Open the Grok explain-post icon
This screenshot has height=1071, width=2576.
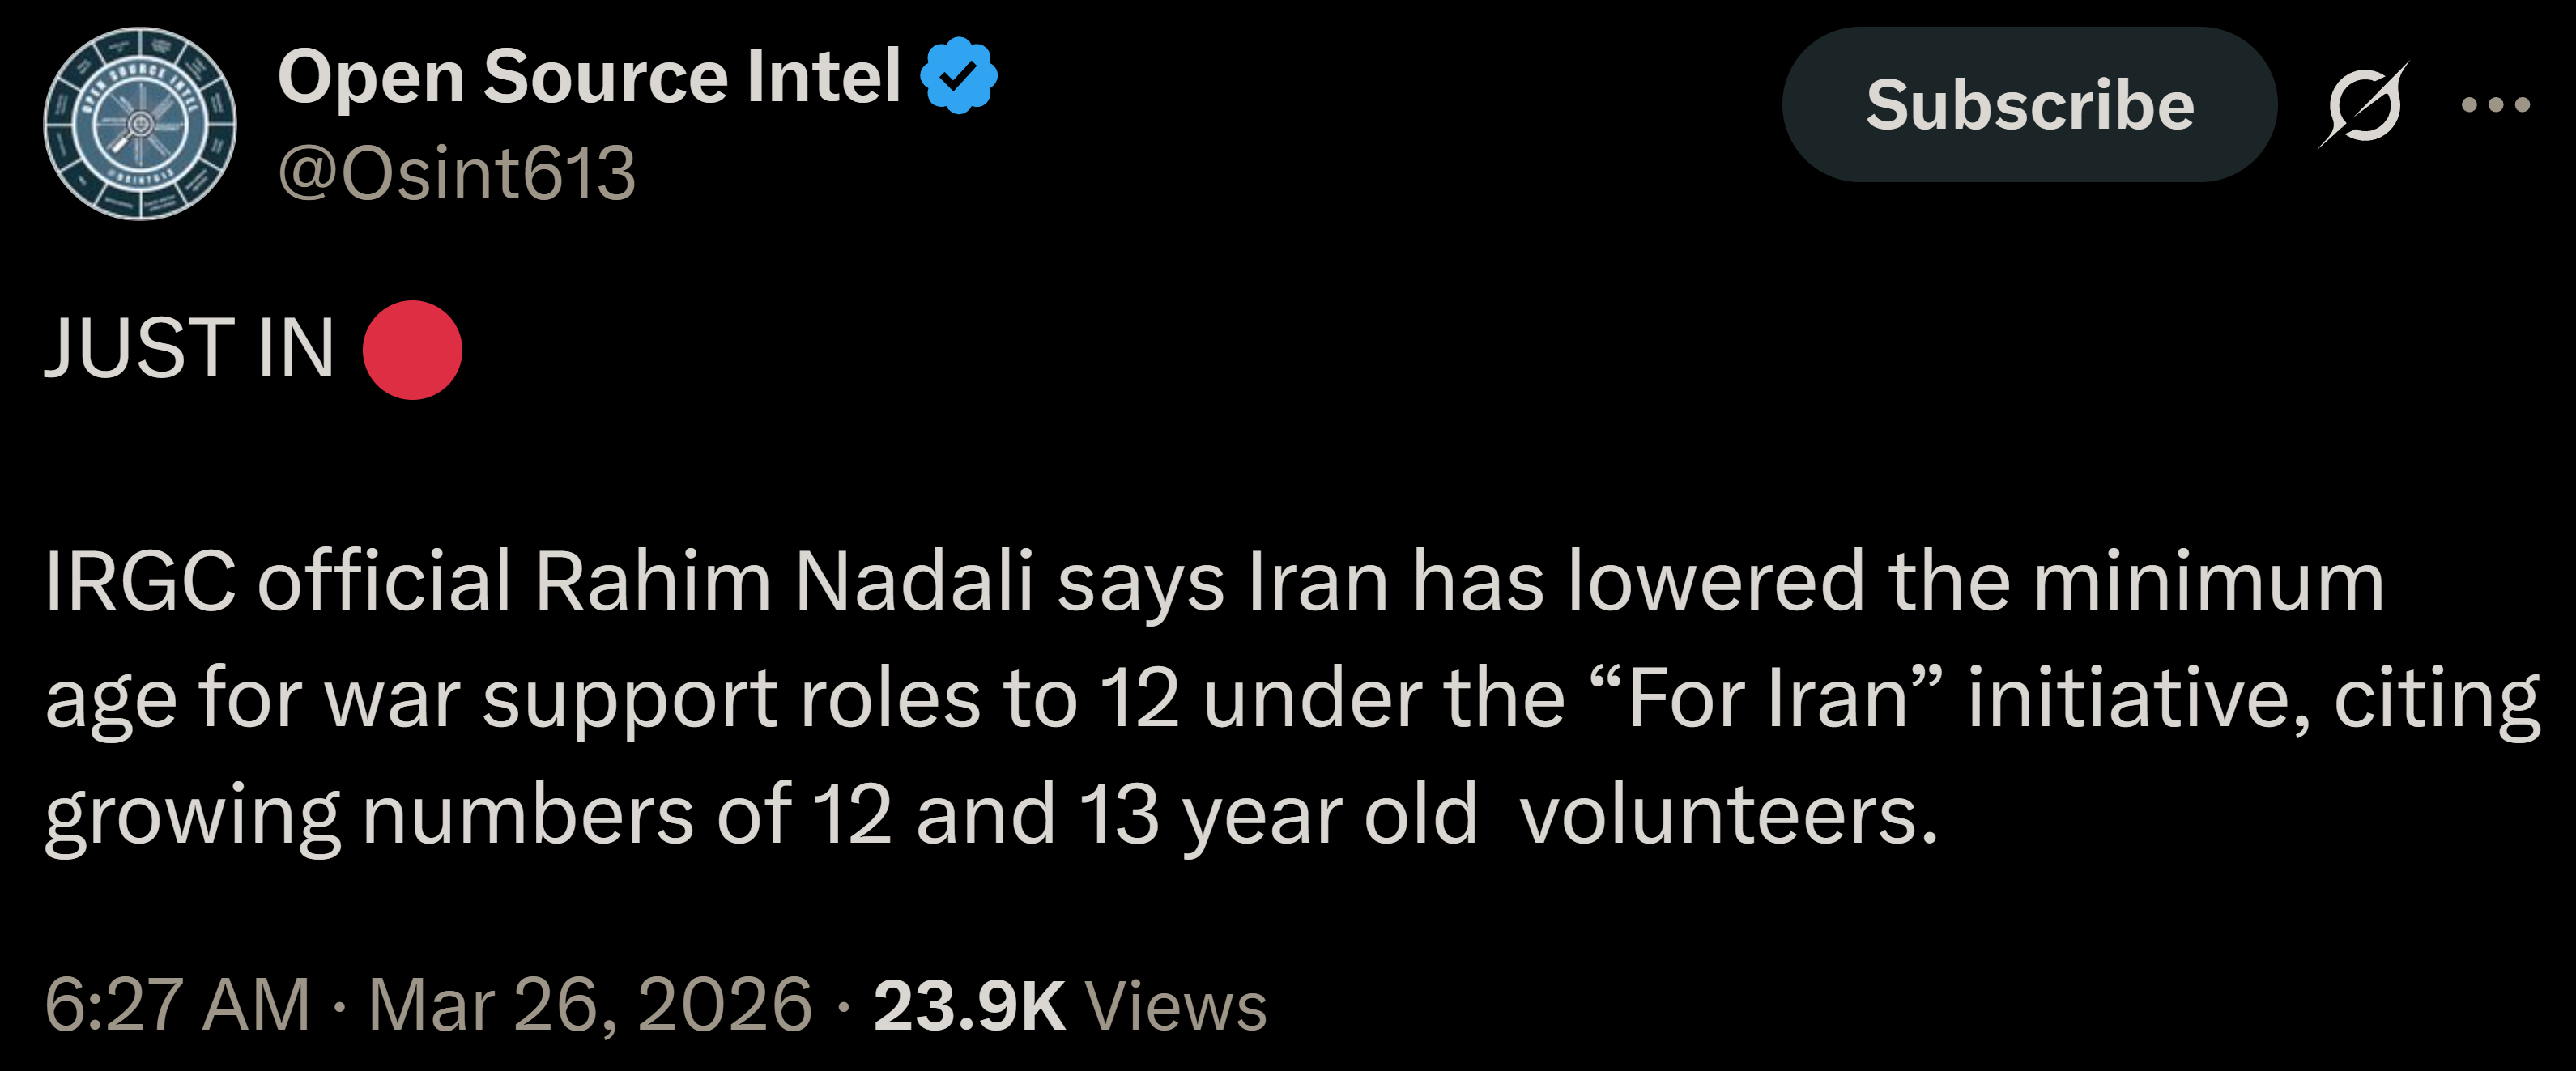pyautogui.click(x=2362, y=105)
